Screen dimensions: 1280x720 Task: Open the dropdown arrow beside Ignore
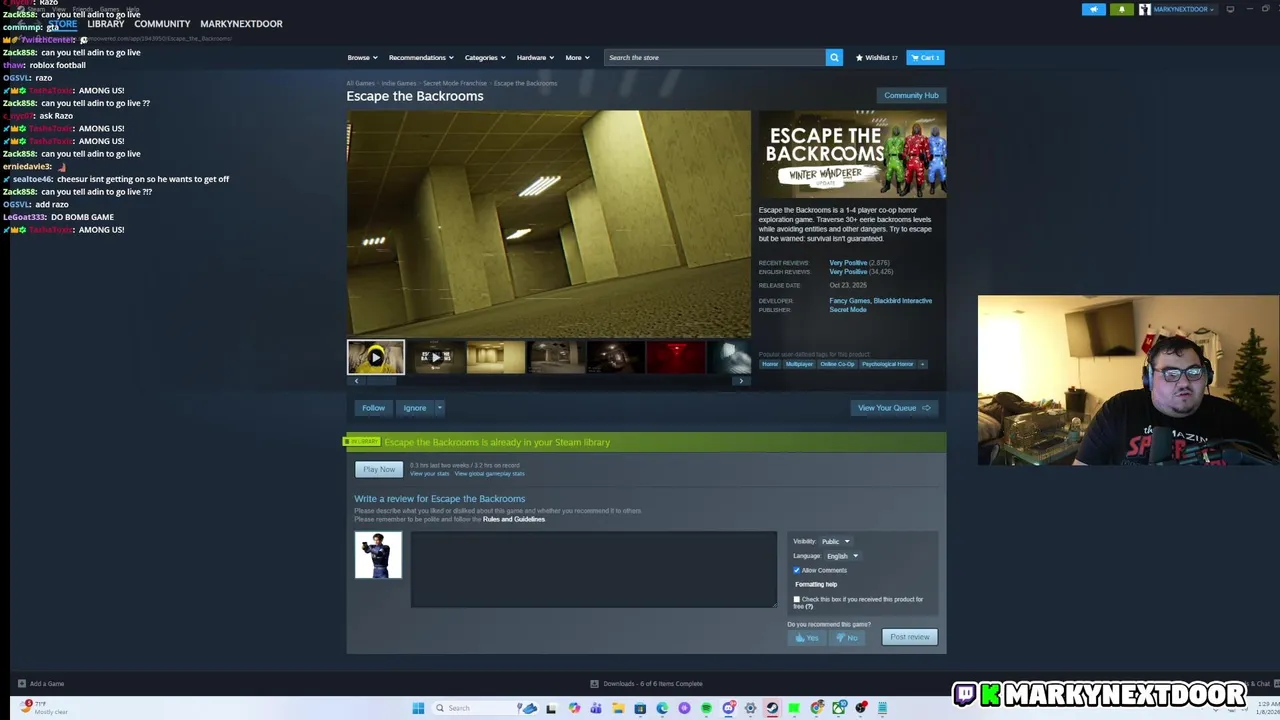pyautogui.click(x=439, y=408)
